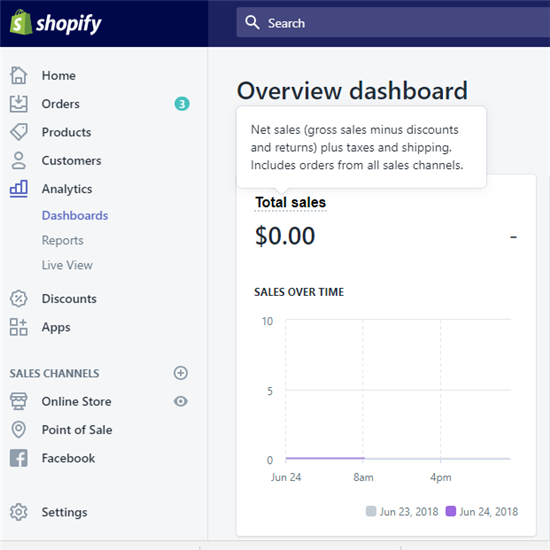
Task: Focus the Search input field
Action: (393, 22)
